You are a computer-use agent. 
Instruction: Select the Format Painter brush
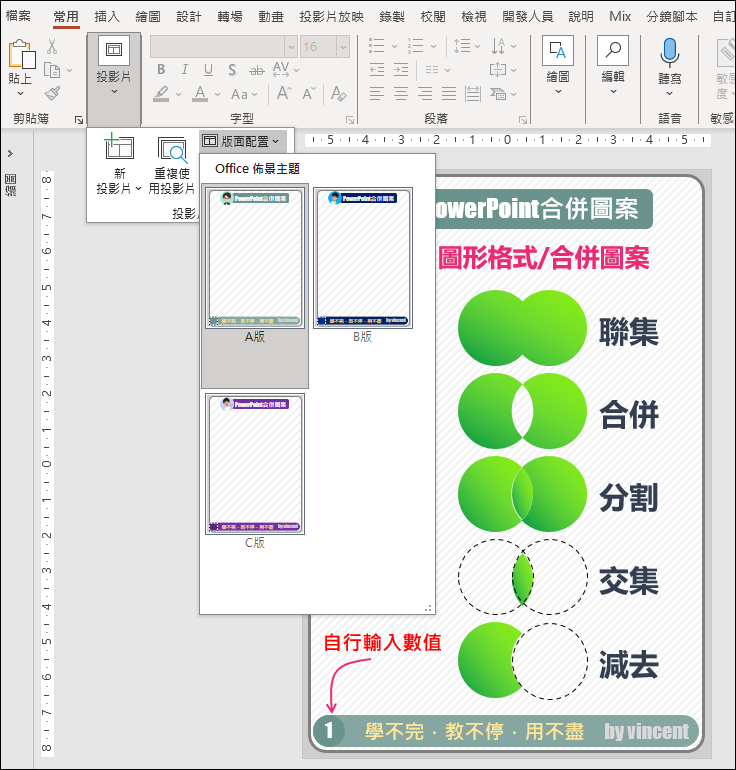(x=52, y=93)
